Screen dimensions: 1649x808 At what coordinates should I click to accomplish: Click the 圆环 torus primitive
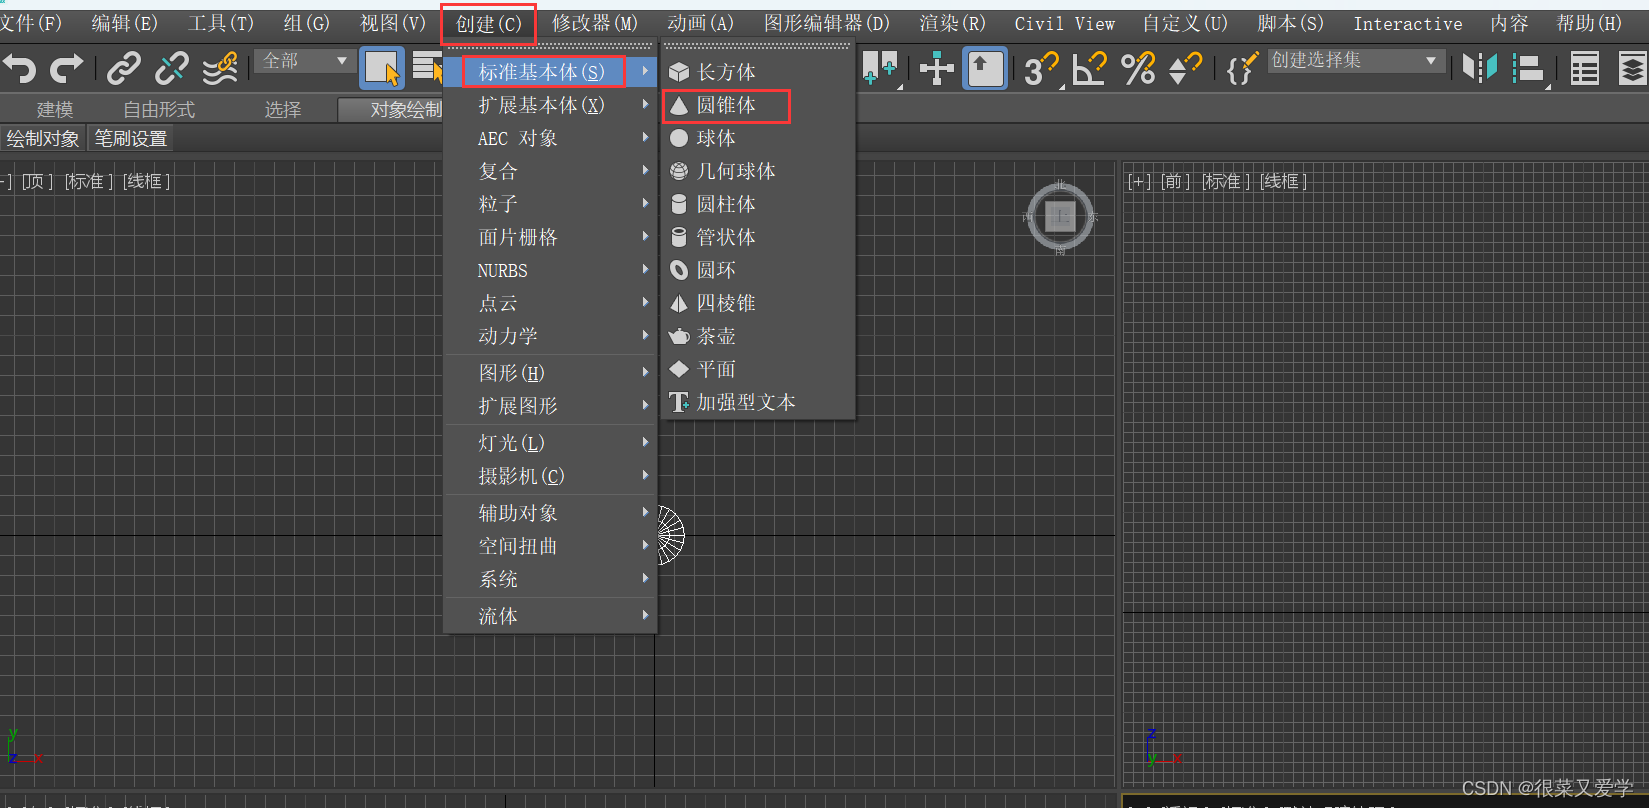758,270
